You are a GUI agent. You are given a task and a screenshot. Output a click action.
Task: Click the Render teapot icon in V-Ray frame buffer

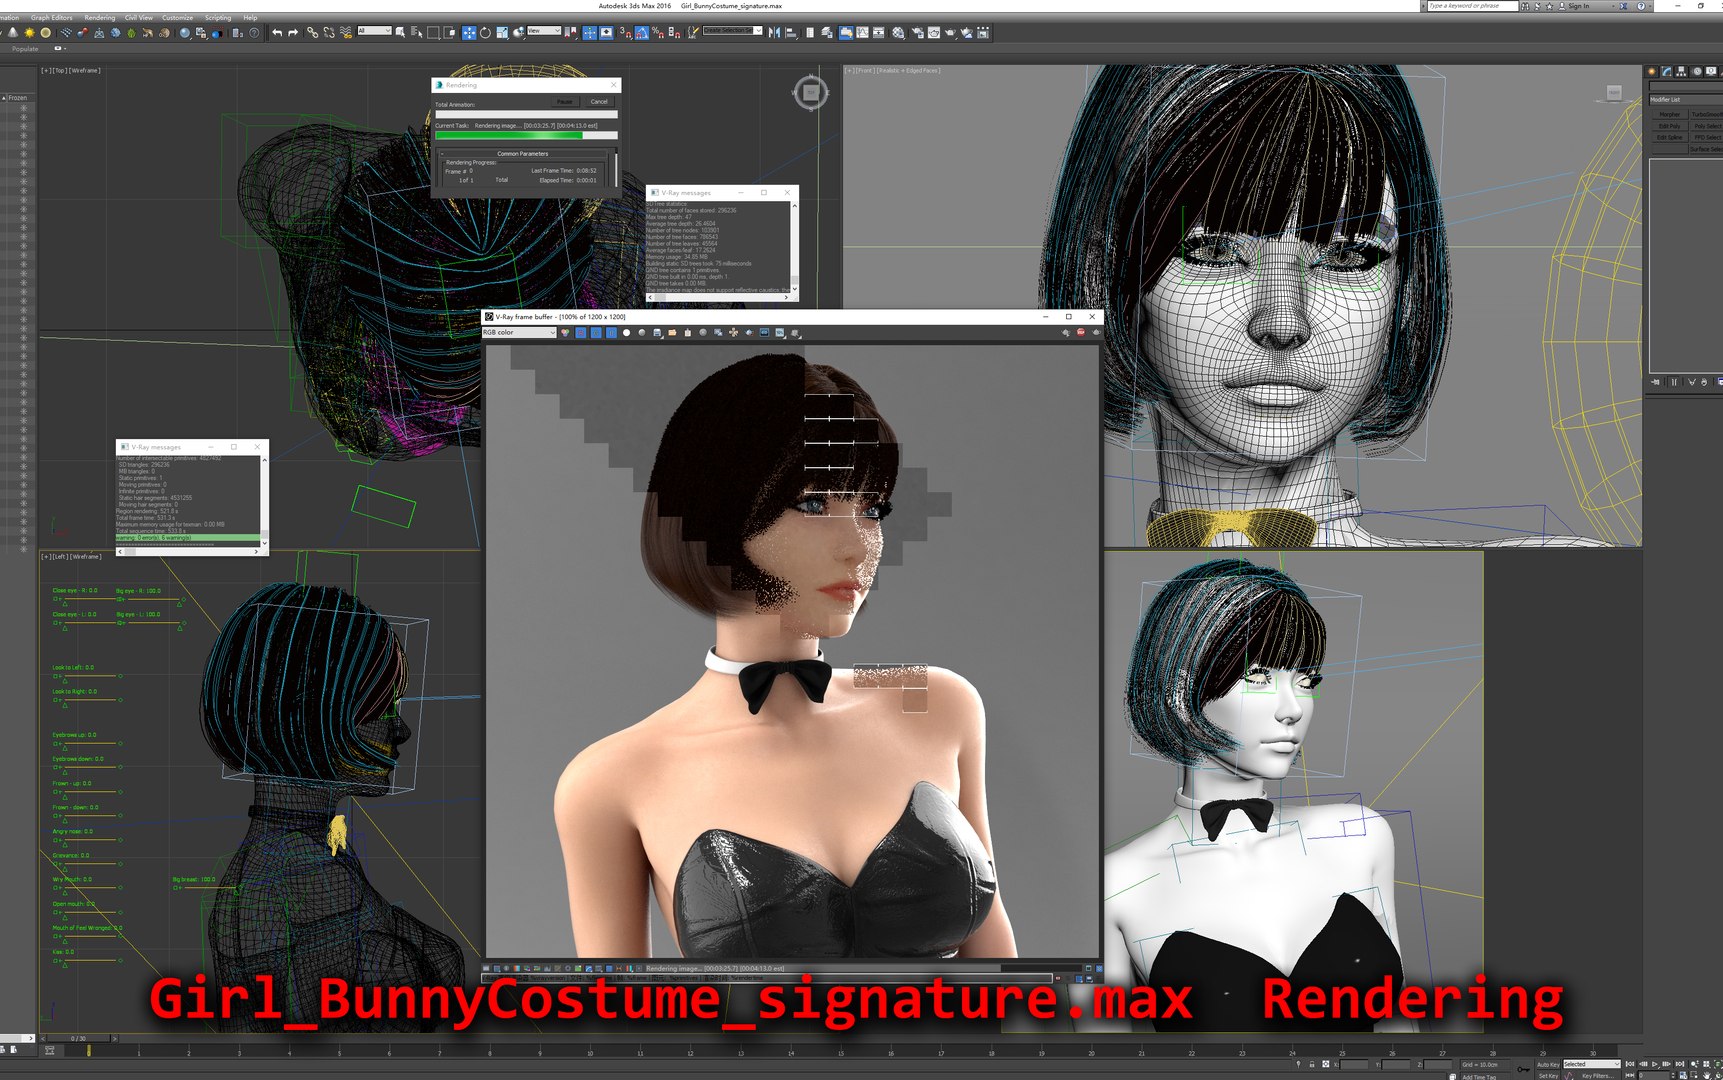click(x=1096, y=333)
